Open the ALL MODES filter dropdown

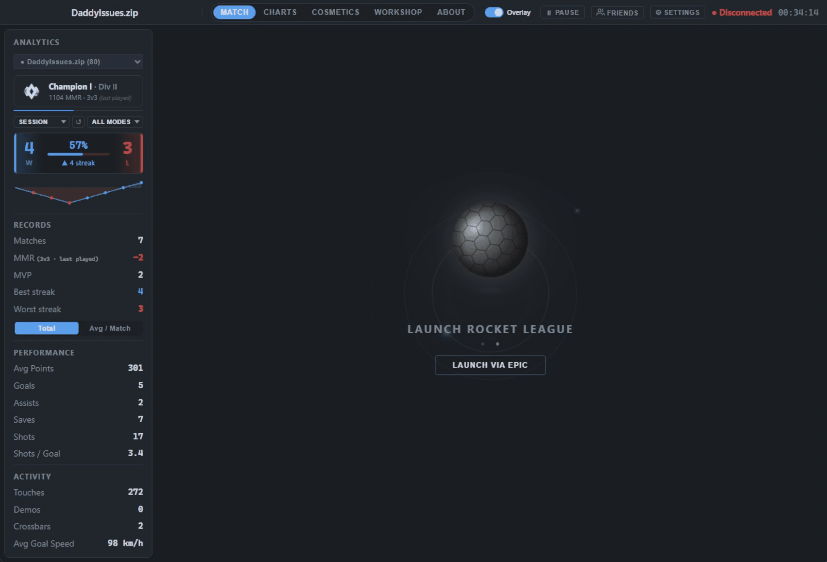pyautogui.click(x=115, y=122)
